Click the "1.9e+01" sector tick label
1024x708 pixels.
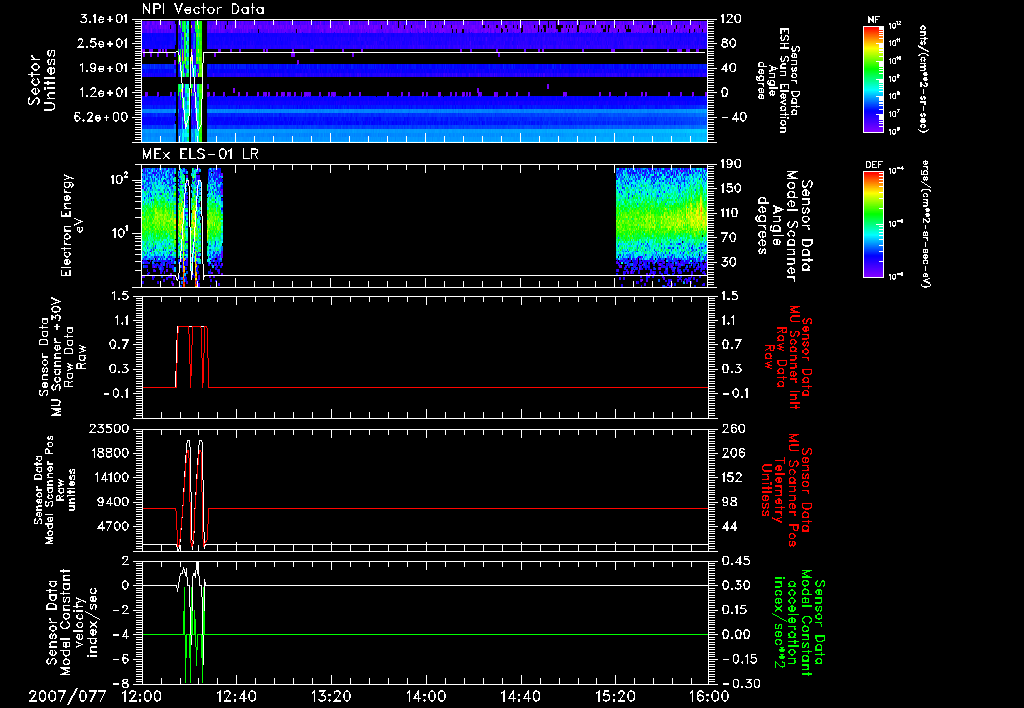pyautogui.click(x=105, y=68)
